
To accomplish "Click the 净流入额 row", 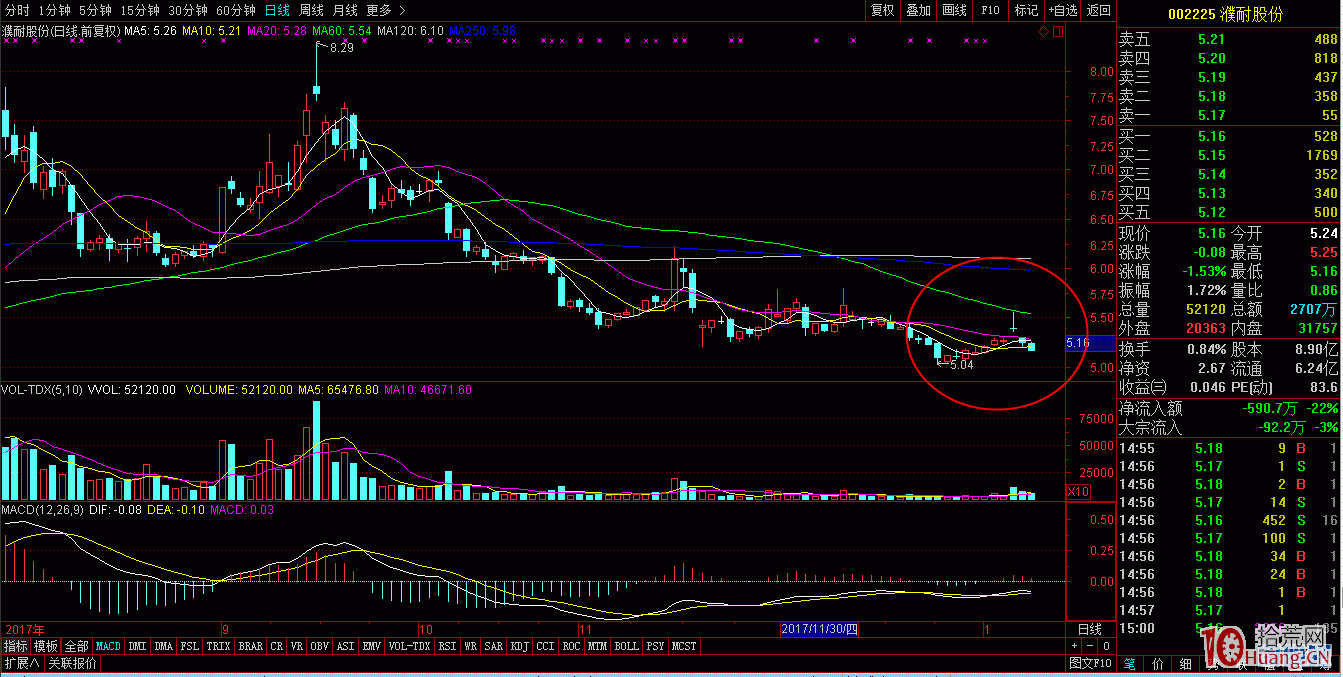I will click(1229, 409).
